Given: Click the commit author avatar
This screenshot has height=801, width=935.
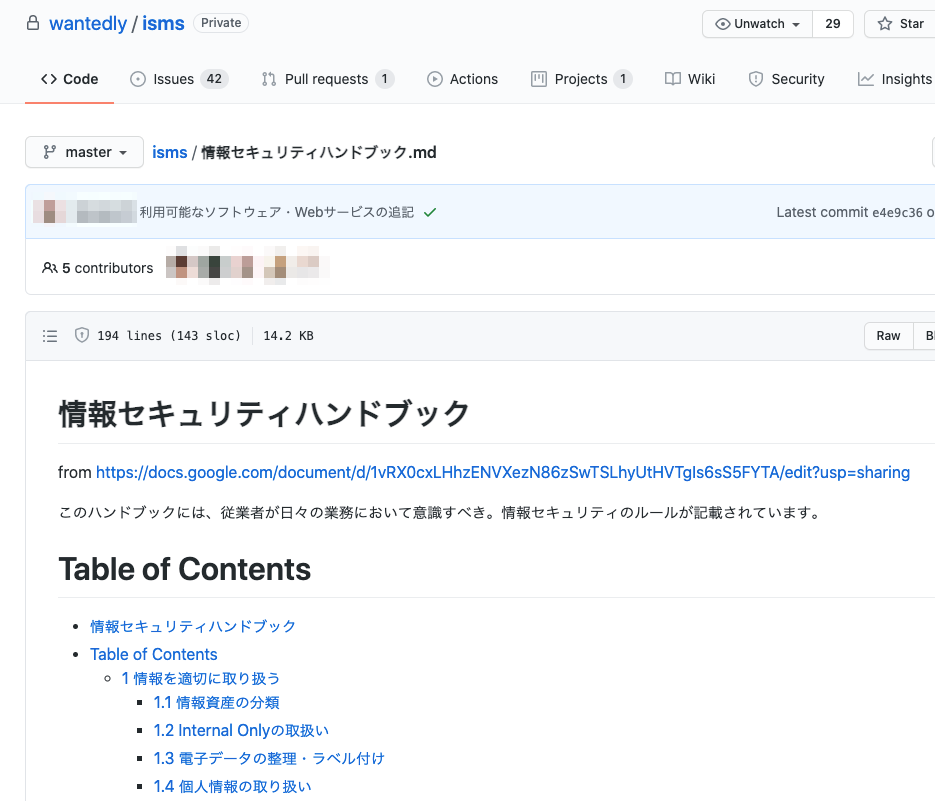Looking at the screenshot, I should [x=48, y=212].
